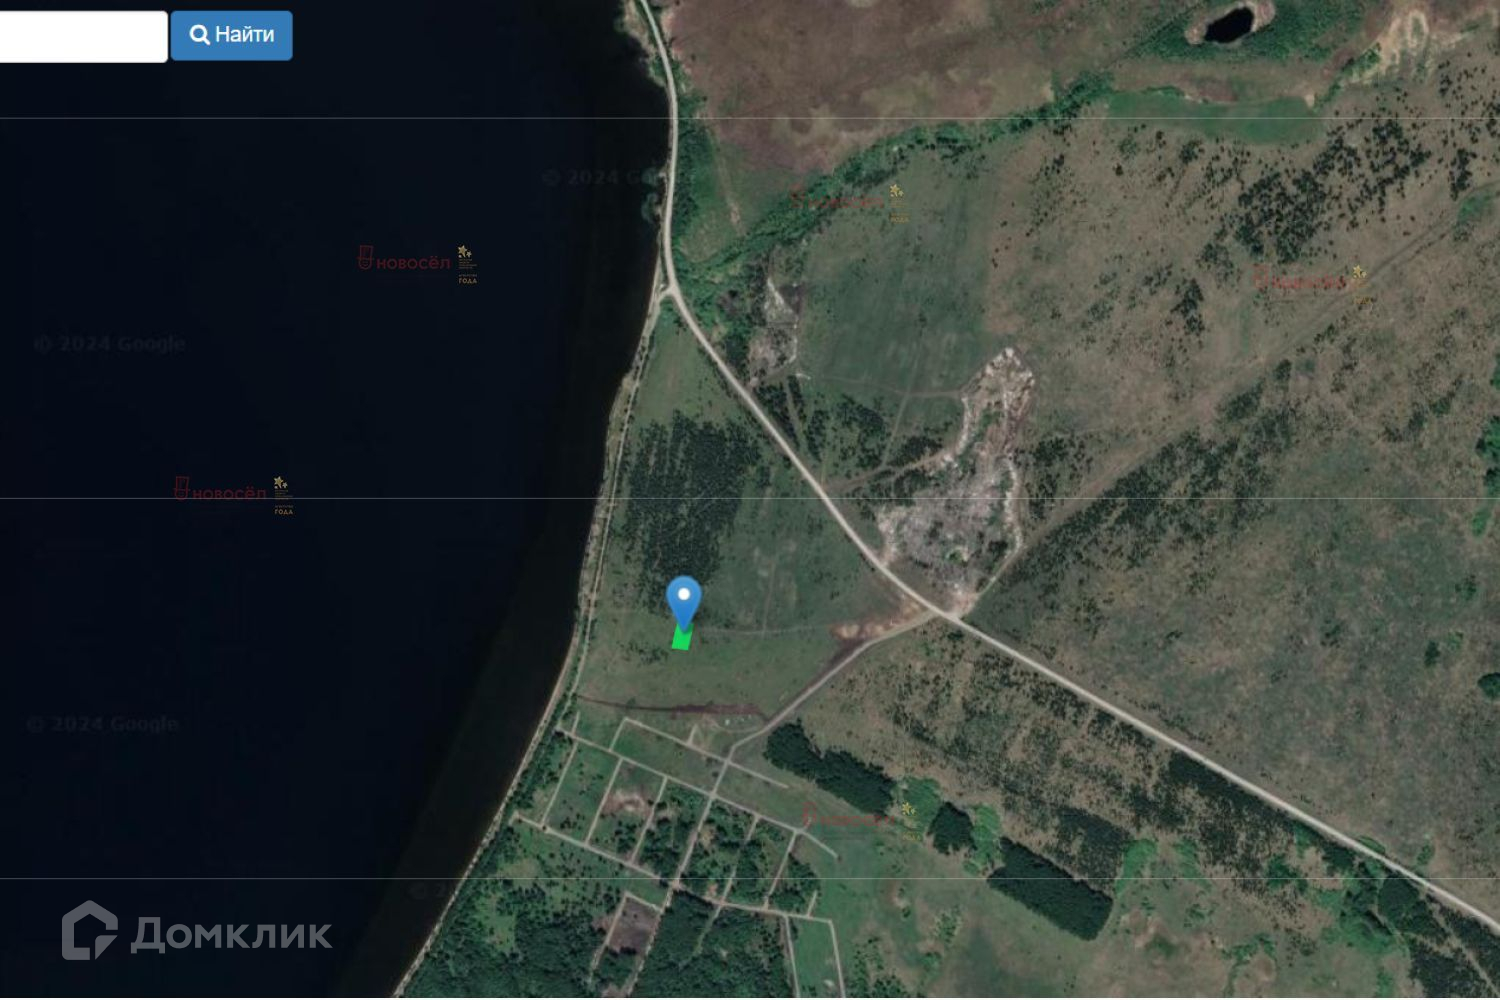Click the Домклик house logo icon
Screen dimensions: 1500x1000
click(x=90, y=931)
